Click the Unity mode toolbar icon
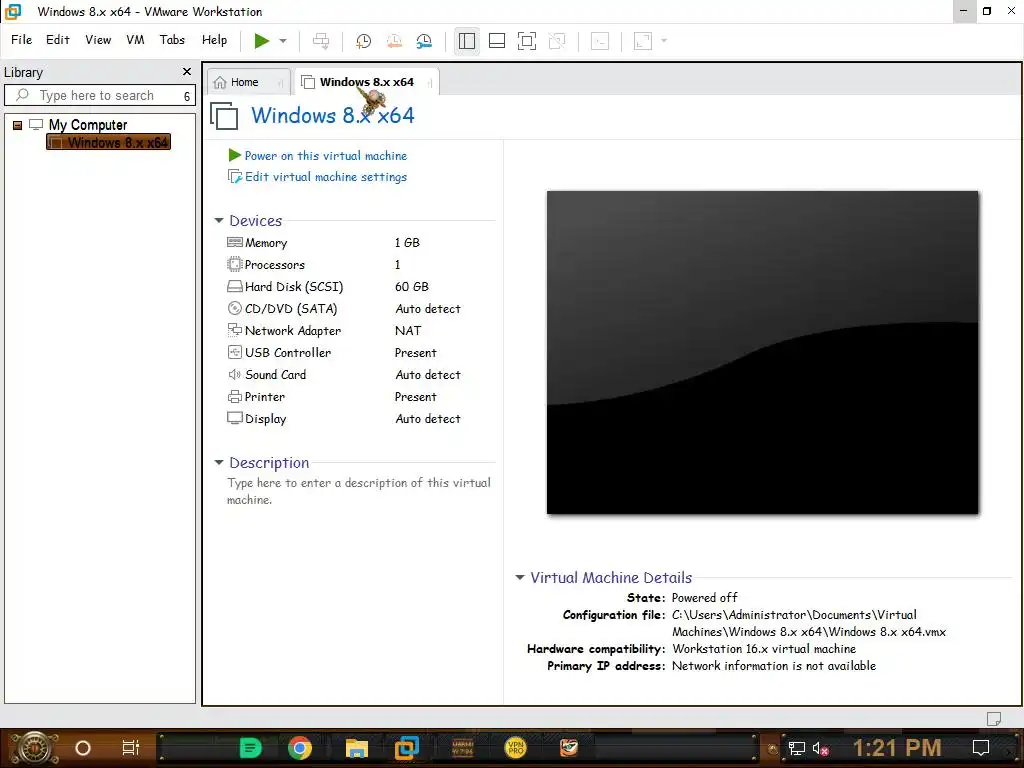The height and width of the screenshot is (768, 1024). pyautogui.click(x=557, y=41)
